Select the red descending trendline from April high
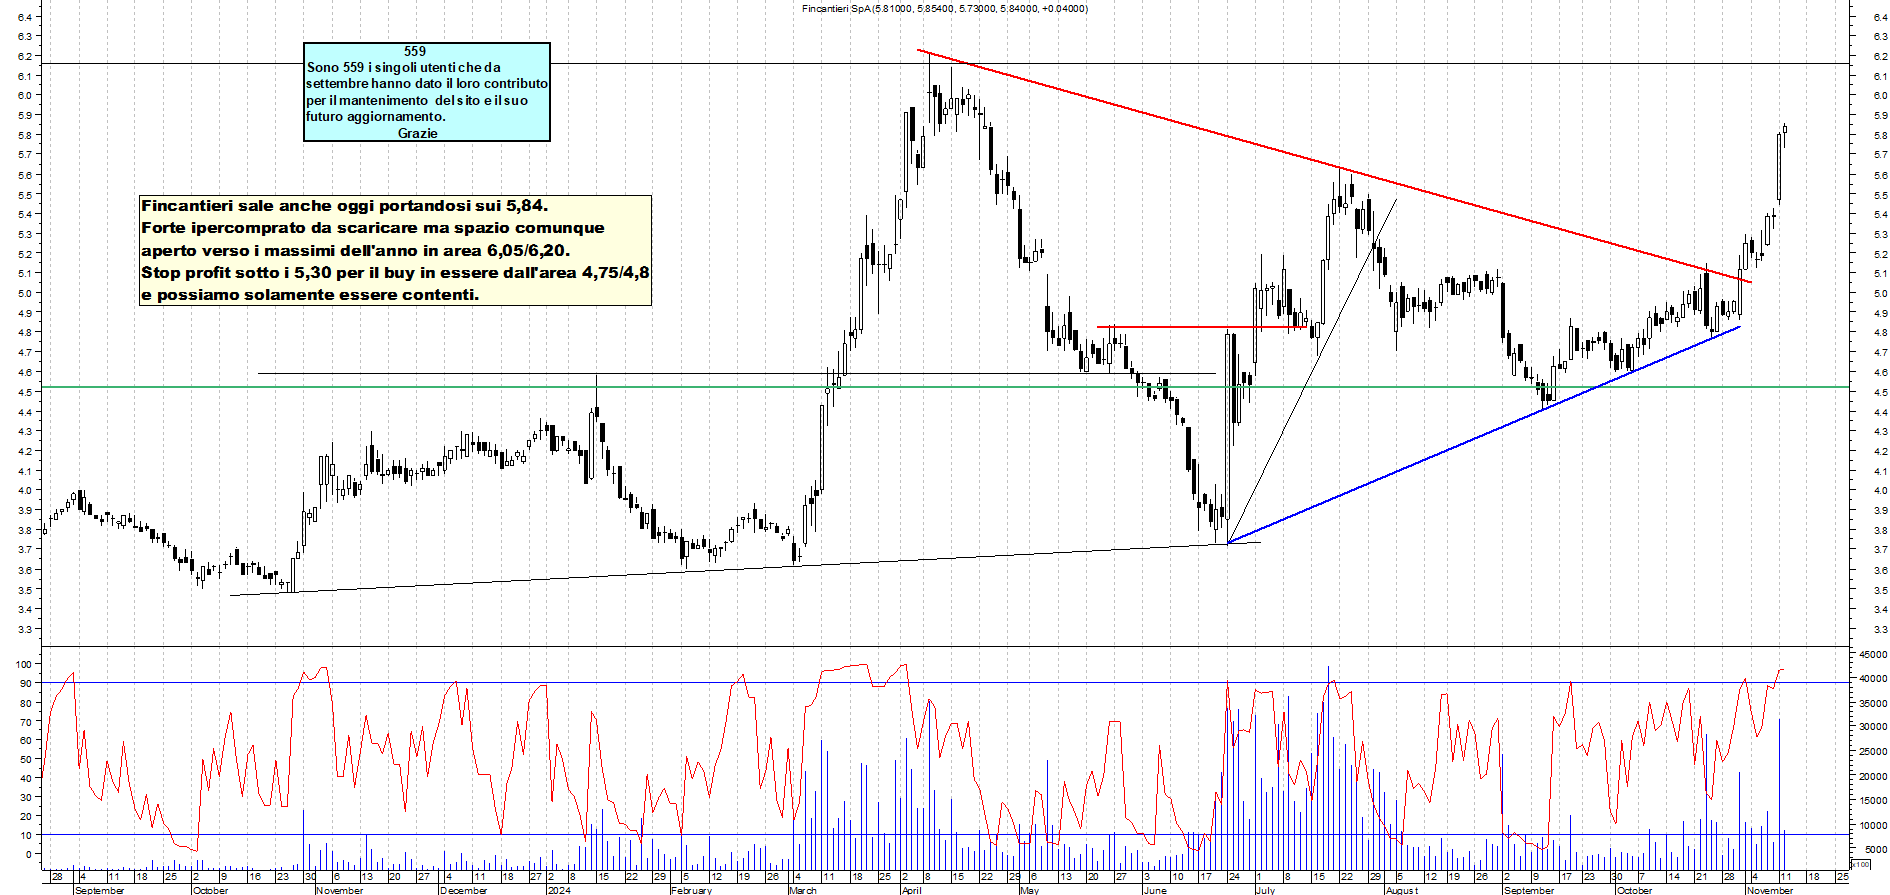 point(1334,167)
